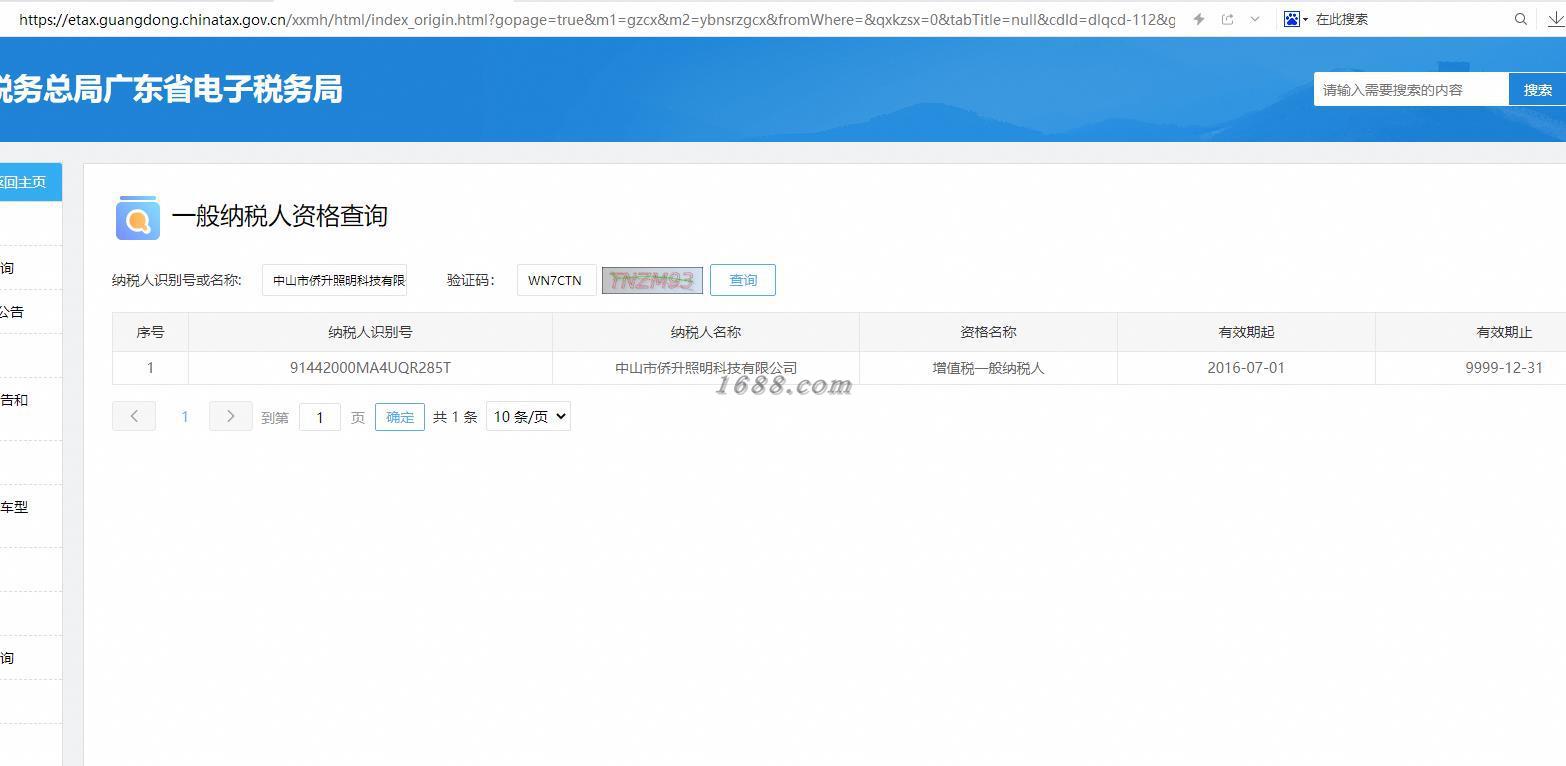Viewport: 1566px width, 766px height.
Task: Click the 一般纳税人资格查询 page icon
Action: (138, 217)
